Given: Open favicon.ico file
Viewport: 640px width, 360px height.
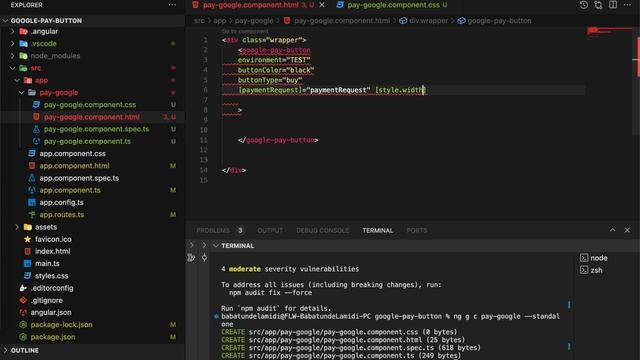Looking at the screenshot, I should 53,239.
